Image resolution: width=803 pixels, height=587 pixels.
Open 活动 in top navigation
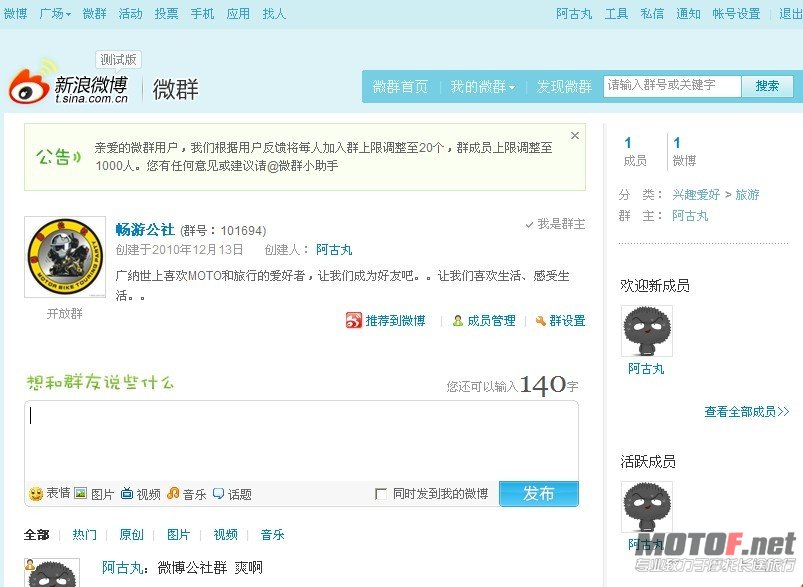coord(131,14)
